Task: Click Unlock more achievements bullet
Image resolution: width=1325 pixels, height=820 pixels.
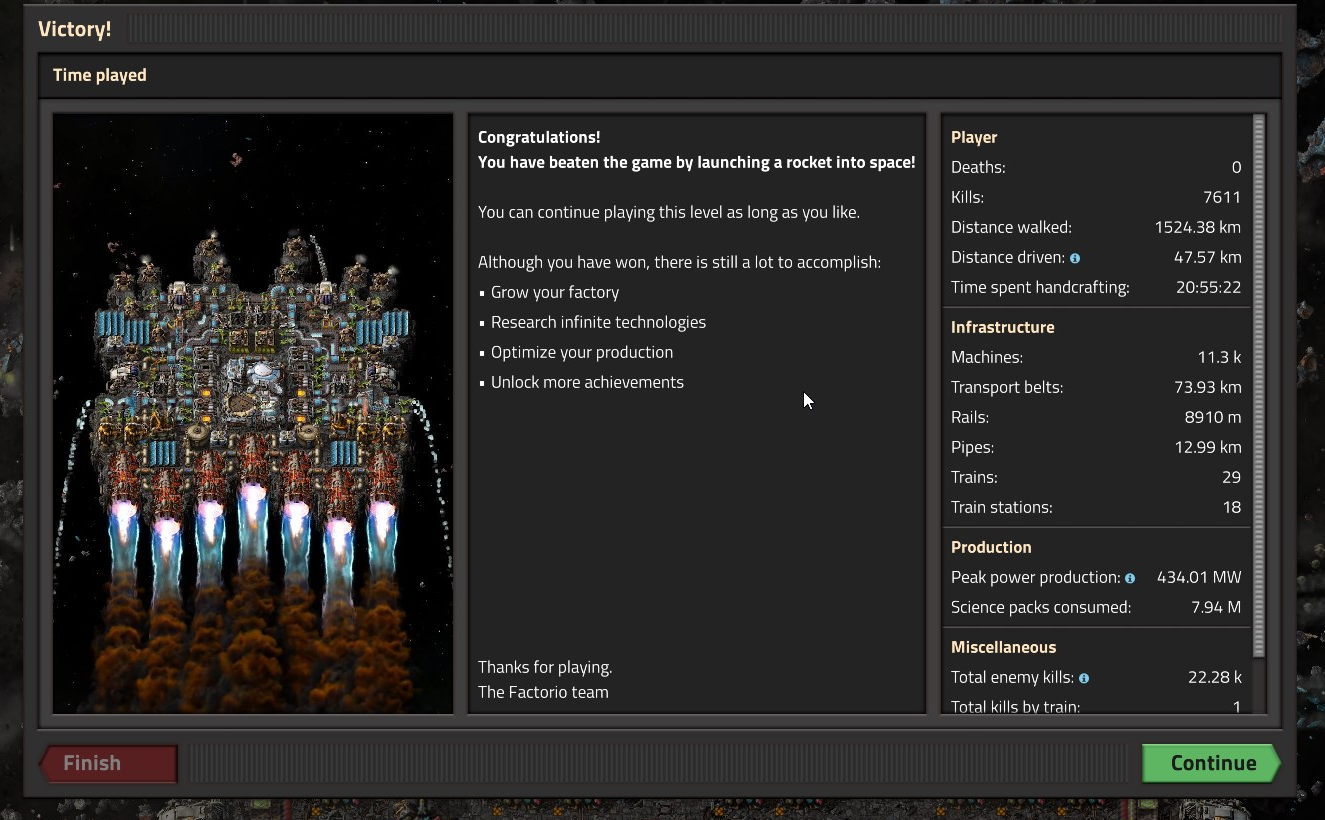Action: point(587,382)
